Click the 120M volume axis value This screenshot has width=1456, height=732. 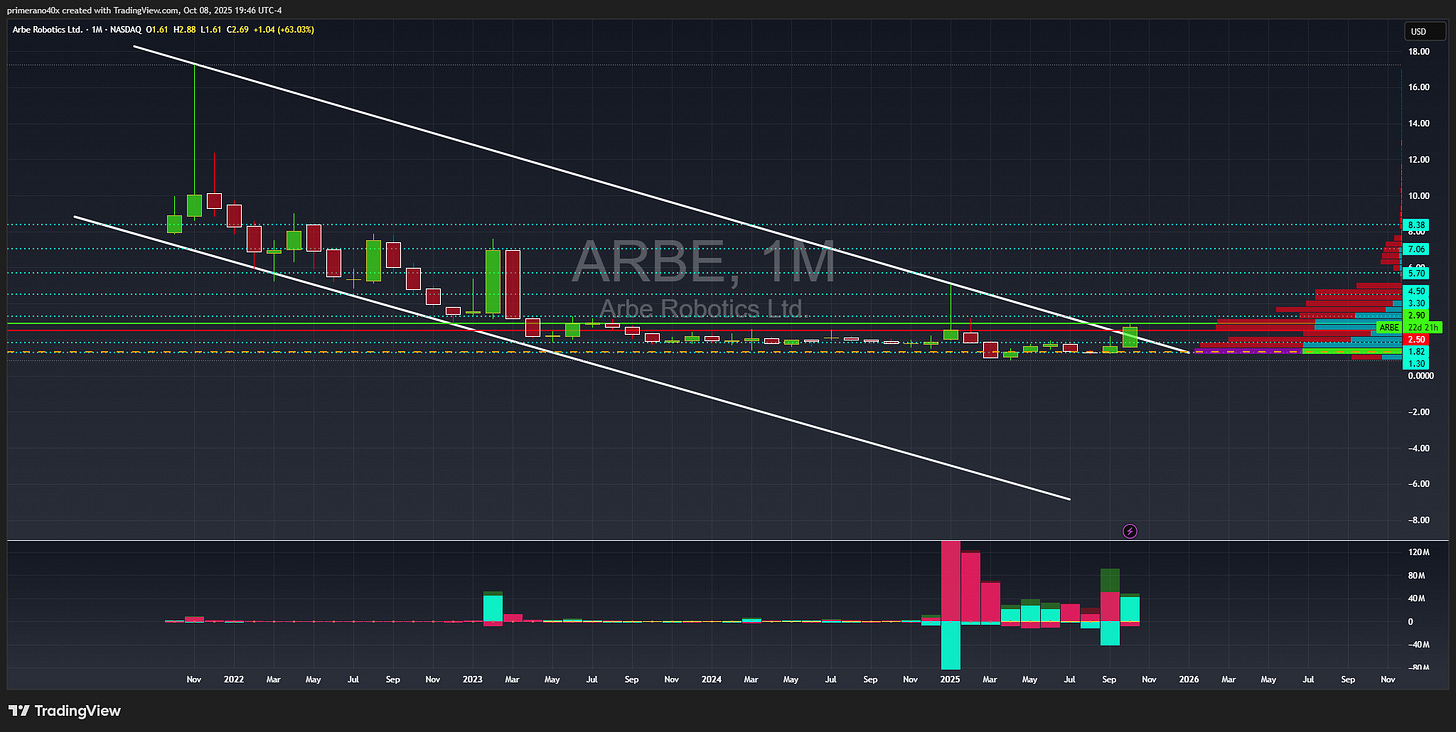pos(1417,552)
